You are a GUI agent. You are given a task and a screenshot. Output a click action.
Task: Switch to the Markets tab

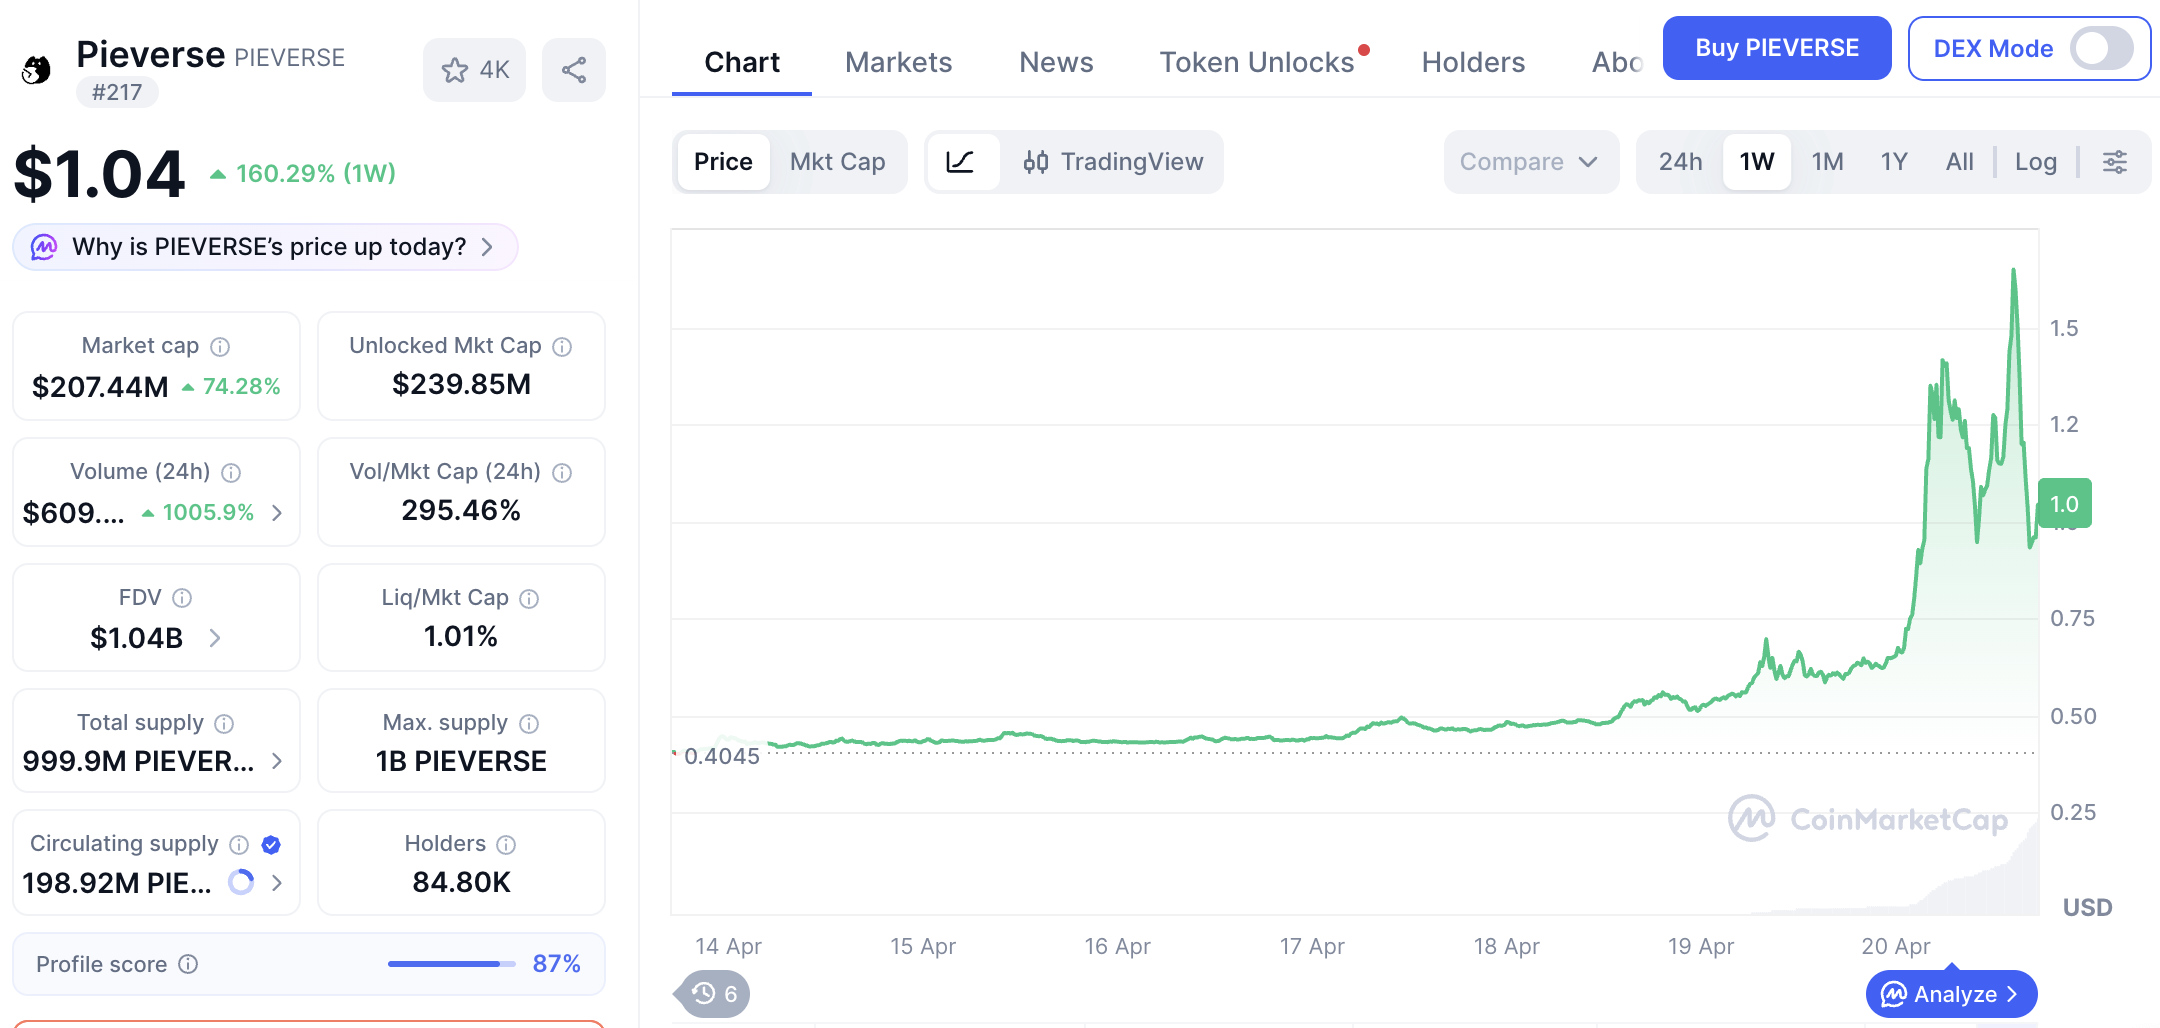point(899,62)
